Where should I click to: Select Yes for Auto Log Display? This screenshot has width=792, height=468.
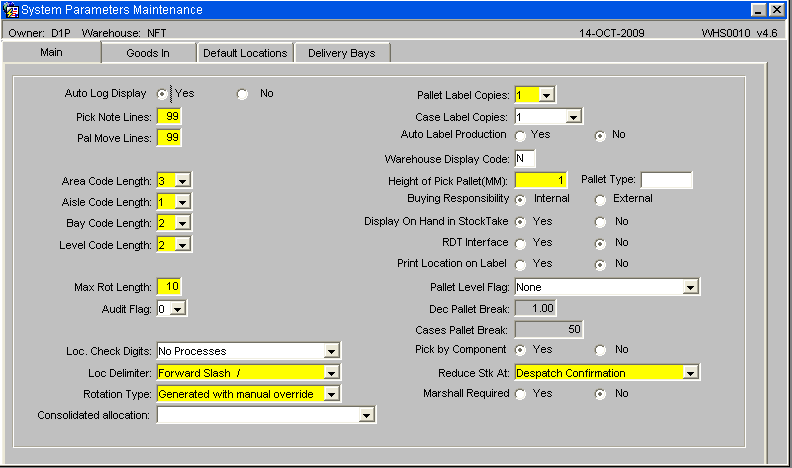(162, 94)
